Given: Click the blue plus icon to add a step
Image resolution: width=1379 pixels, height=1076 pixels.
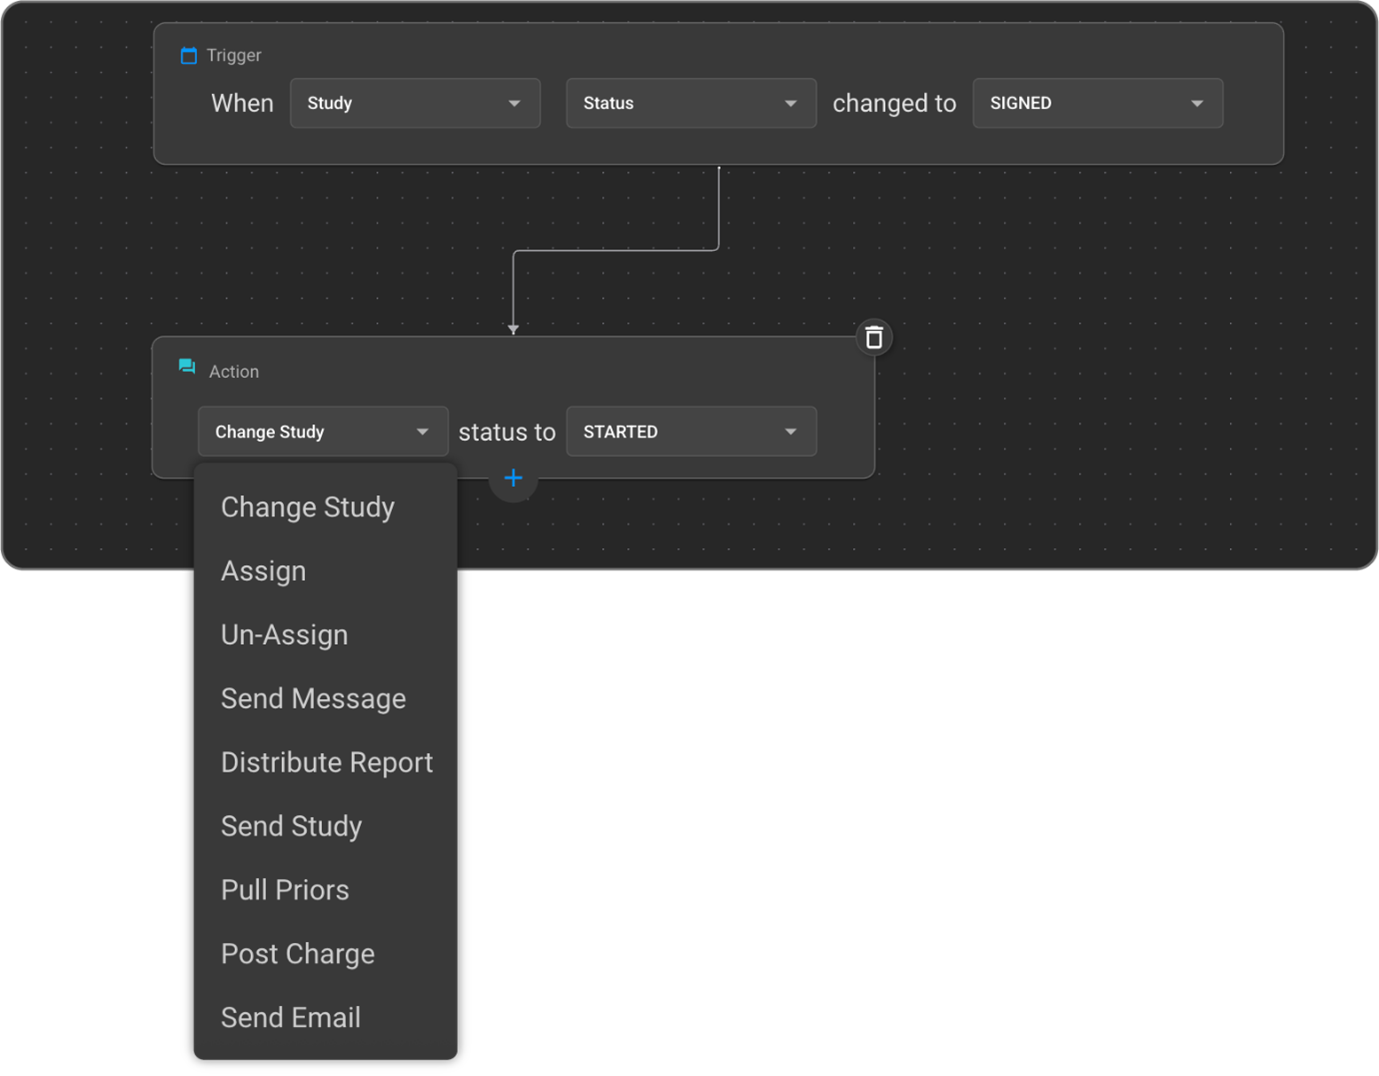Looking at the screenshot, I should tap(513, 479).
